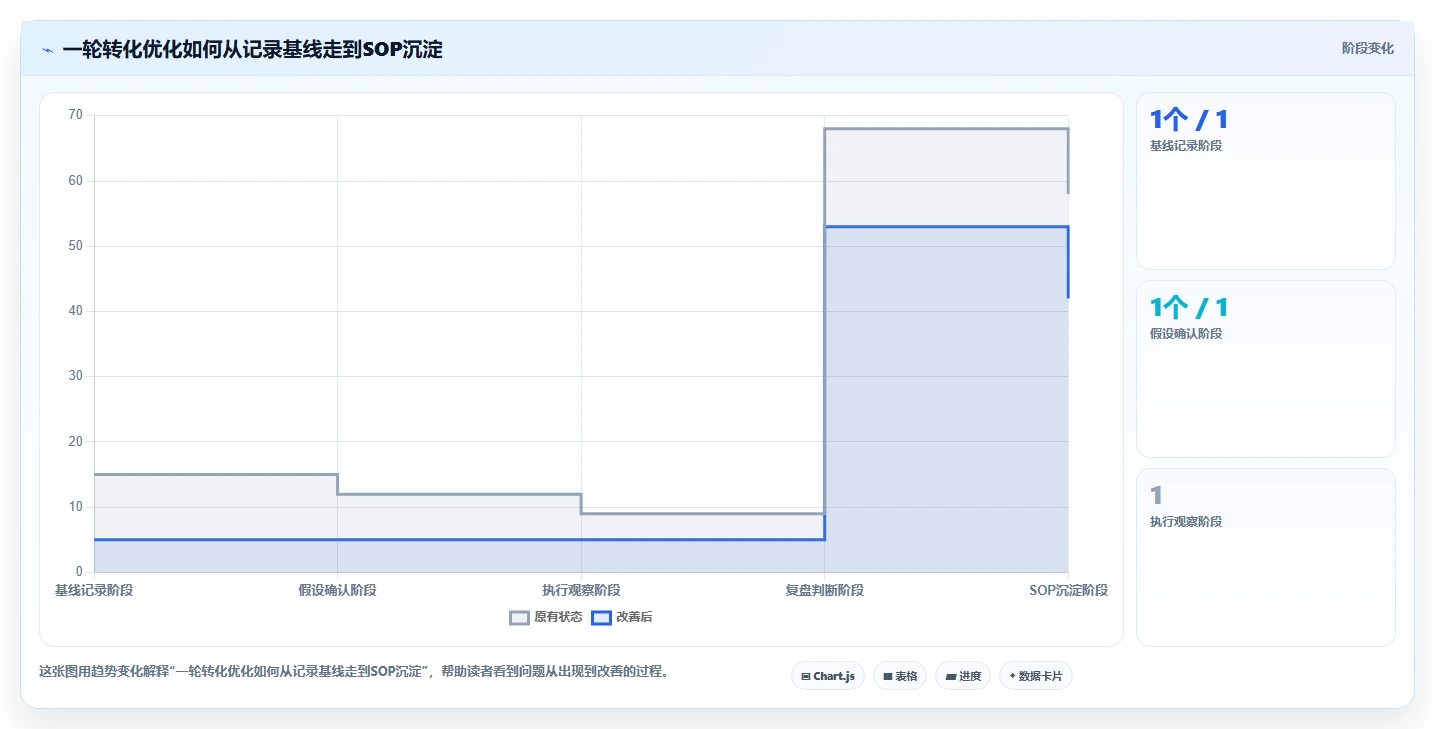Click the chart description caption text
1435x729 pixels.
(x=353, y=671)
